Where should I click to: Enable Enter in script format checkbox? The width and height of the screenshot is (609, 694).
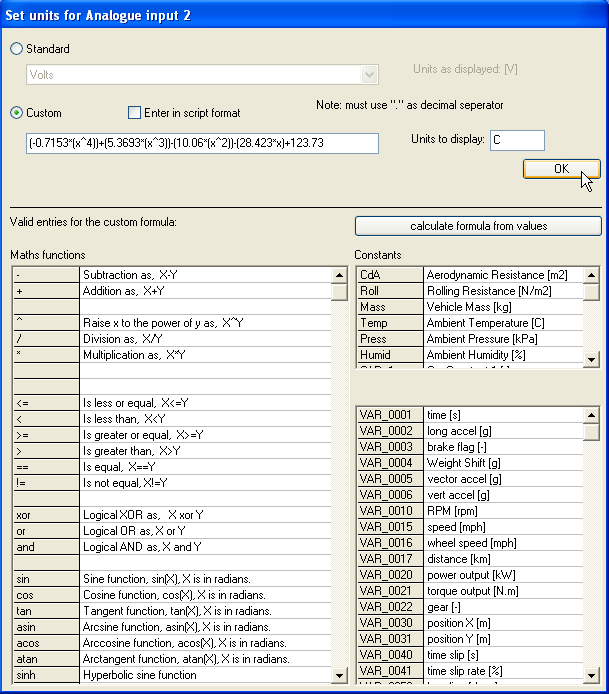135,113
